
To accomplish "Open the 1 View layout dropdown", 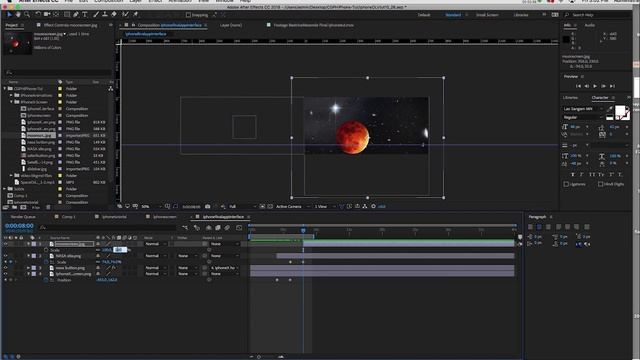I will tap(325, 207).
